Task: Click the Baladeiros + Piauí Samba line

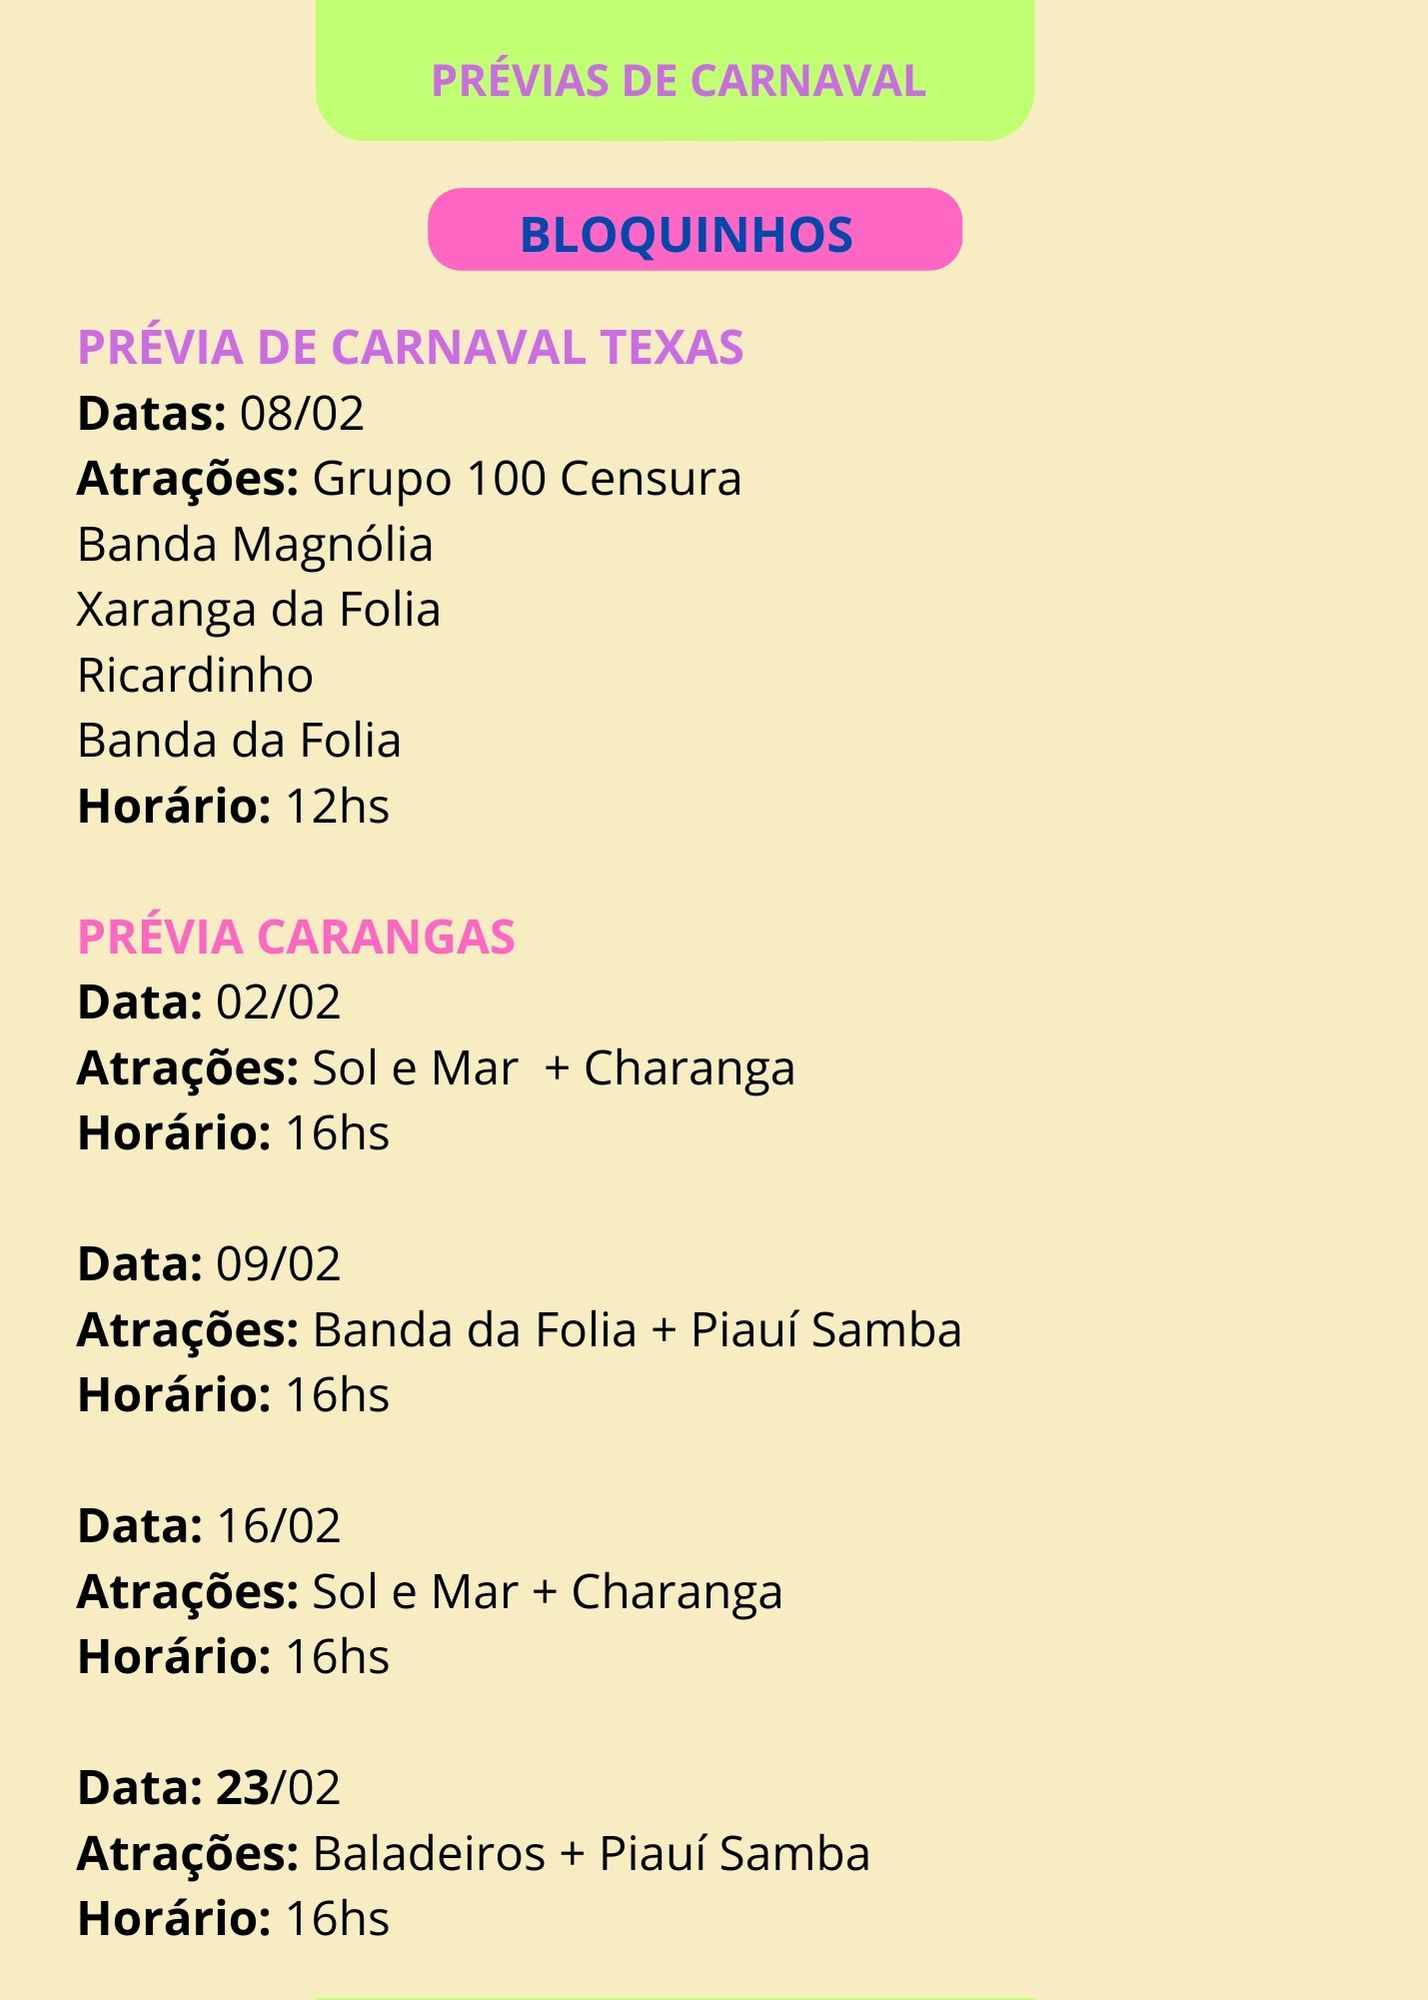Action: point(474,1854)
